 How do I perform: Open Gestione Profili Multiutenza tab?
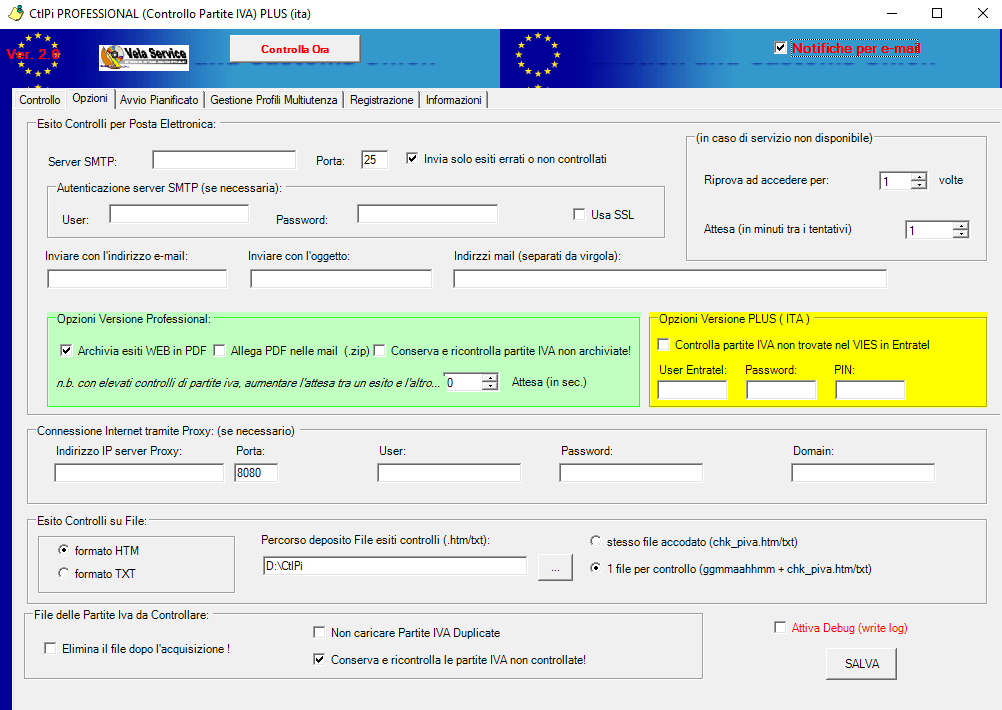click(274, 100)
